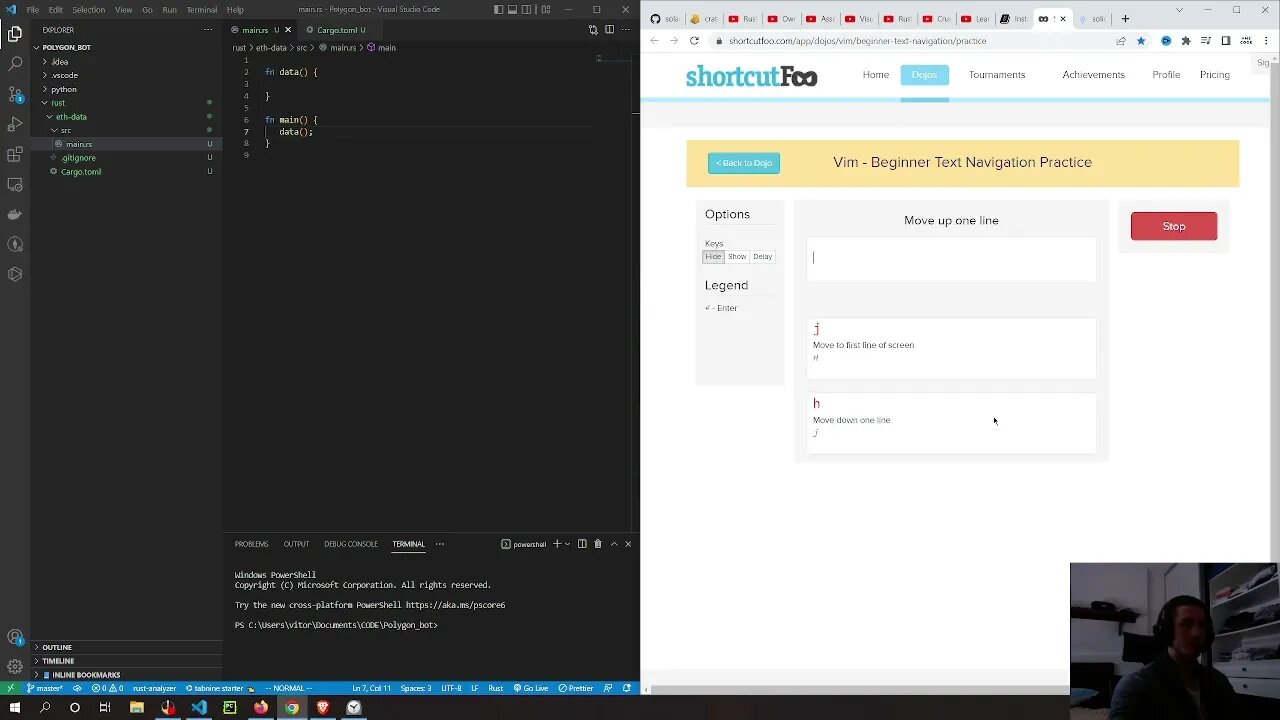Viewport: 1280px width, 720px height.
Task: Toggle Prettier in the status bar
Action: (576, 688)
